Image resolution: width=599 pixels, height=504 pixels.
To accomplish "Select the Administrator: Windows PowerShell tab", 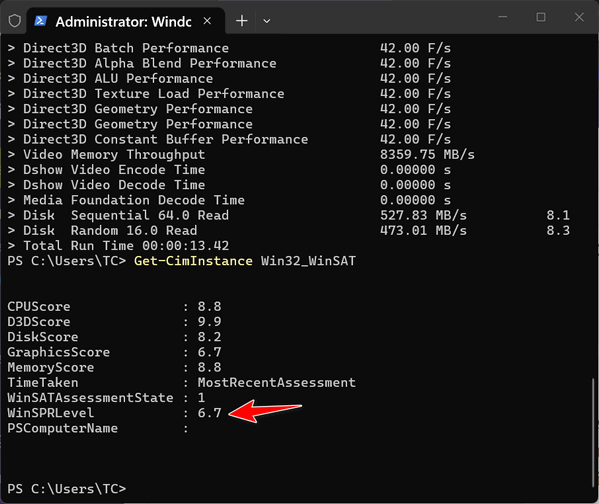I will click(x=125, y=21).
